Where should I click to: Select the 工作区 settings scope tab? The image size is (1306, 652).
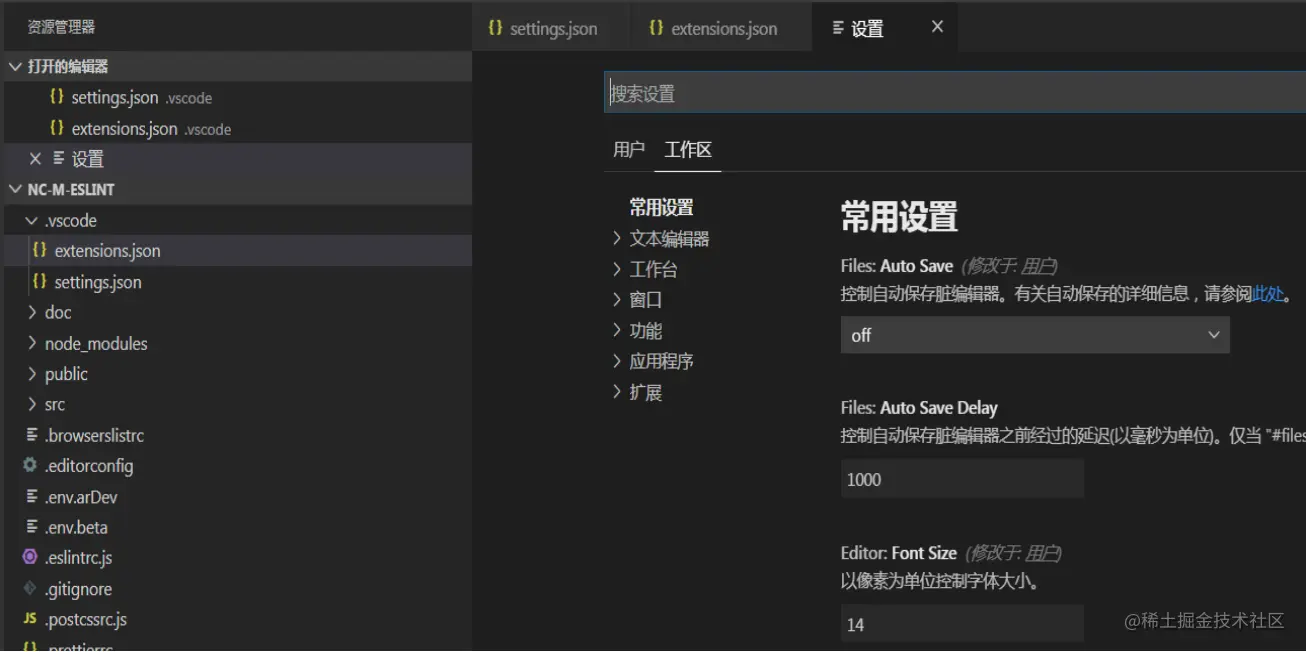pos(688,149)
